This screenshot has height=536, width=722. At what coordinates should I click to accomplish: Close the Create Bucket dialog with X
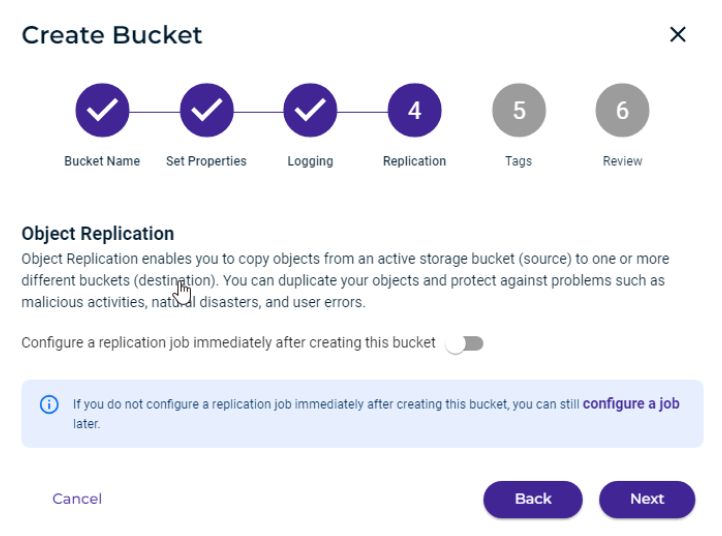pos(677,35)
